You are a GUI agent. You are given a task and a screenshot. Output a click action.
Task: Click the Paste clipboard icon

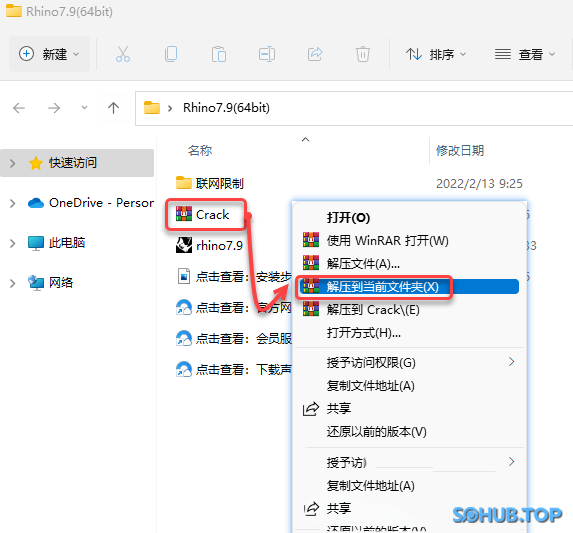pos(219,54)
